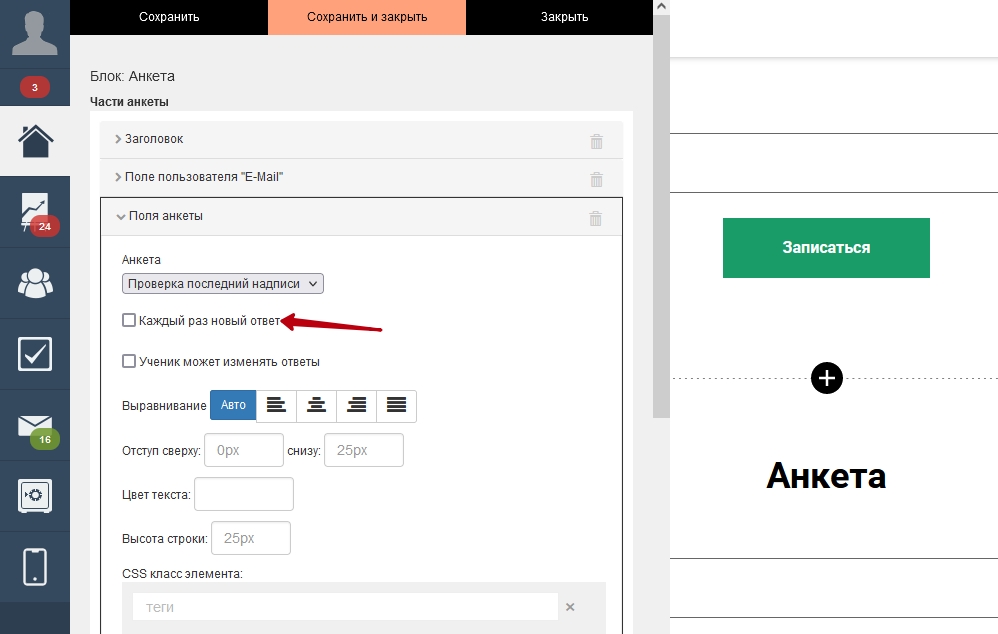Select center alignment button
This screenshot has height=634, width=998.
pyautogui.click(x=316, y=405)
